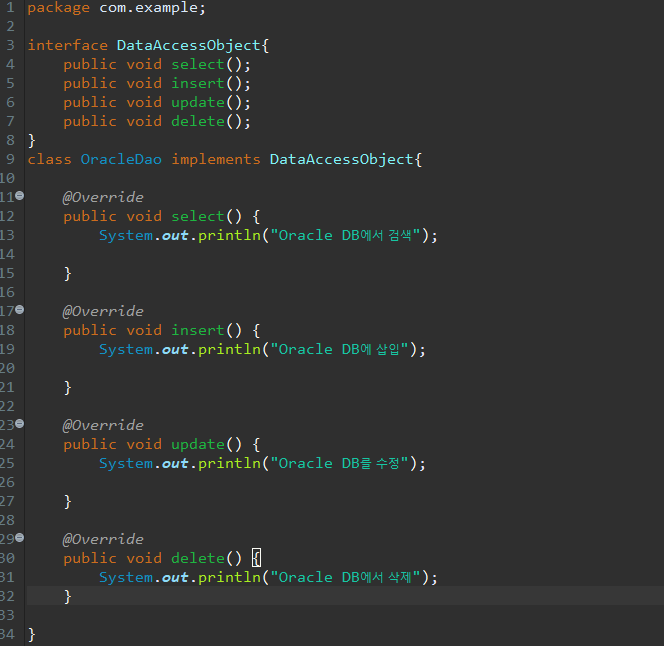Click the 'implements' keyword on line 9
This screenshot has width=664, height=646.
[x=216, y=160]
